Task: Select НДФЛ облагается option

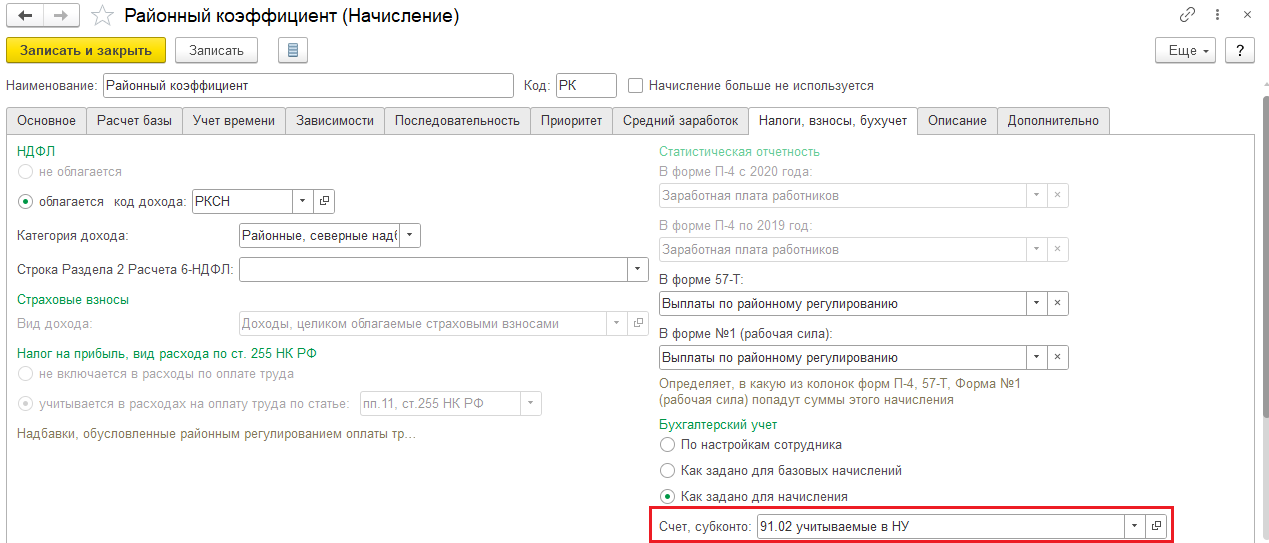Action: coord(26,201)
